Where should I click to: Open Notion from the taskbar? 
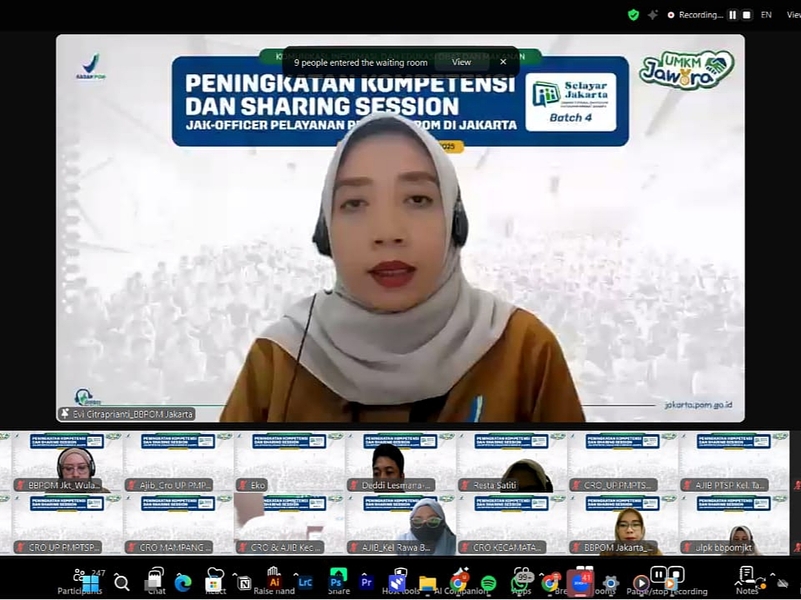[x=245, y=583]
